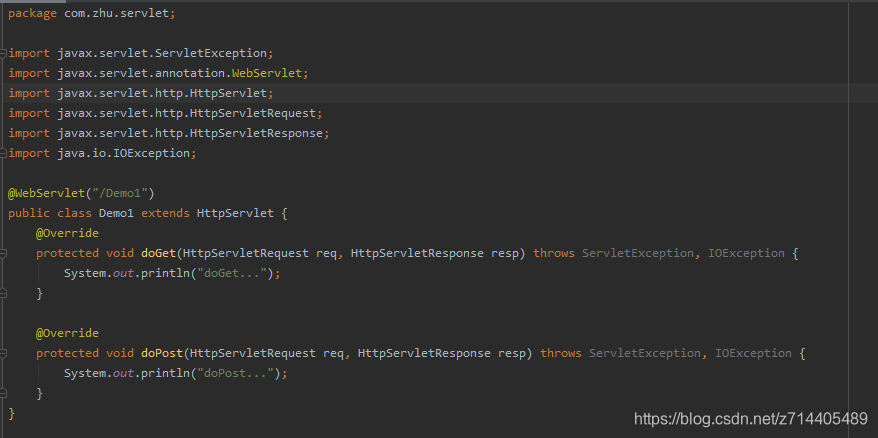
Task: Click WebServlet in the annotation import line
Action: pos(267,73)
